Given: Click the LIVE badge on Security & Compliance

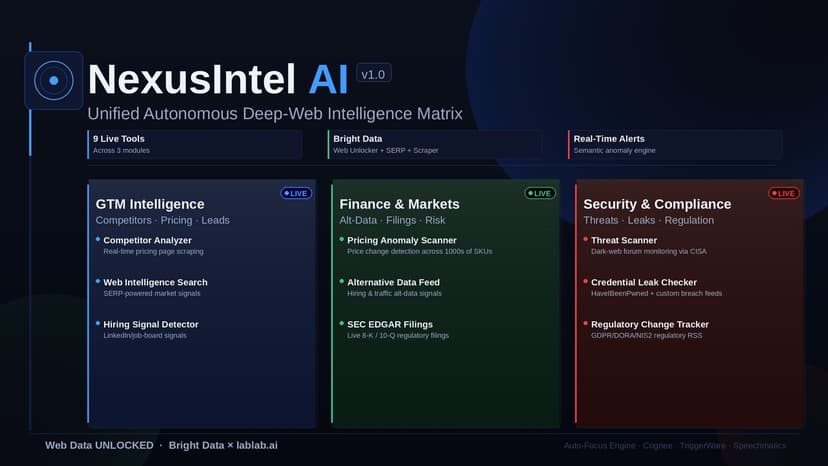Looking at the screenshot, I should coord(784,193).
